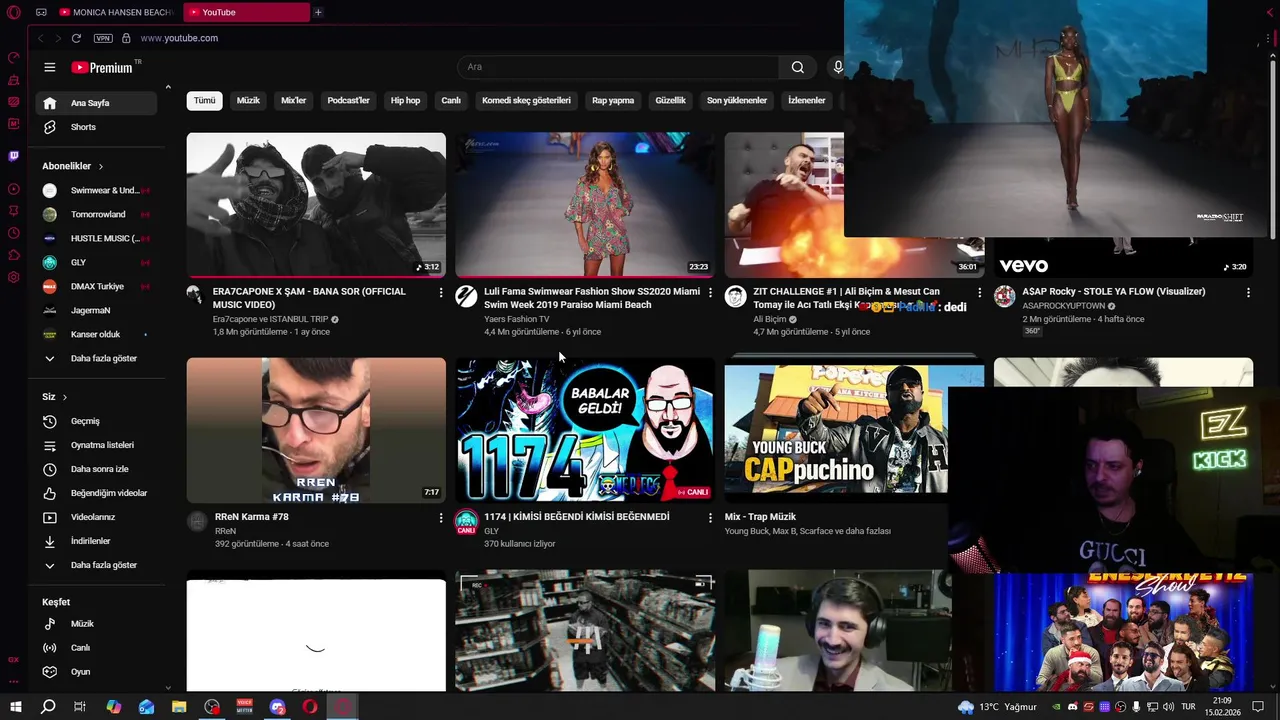This screenshot has height=720, width=1280.
Task: Select Komedi skeç gösterileri chip
Action: click(526, 101)
